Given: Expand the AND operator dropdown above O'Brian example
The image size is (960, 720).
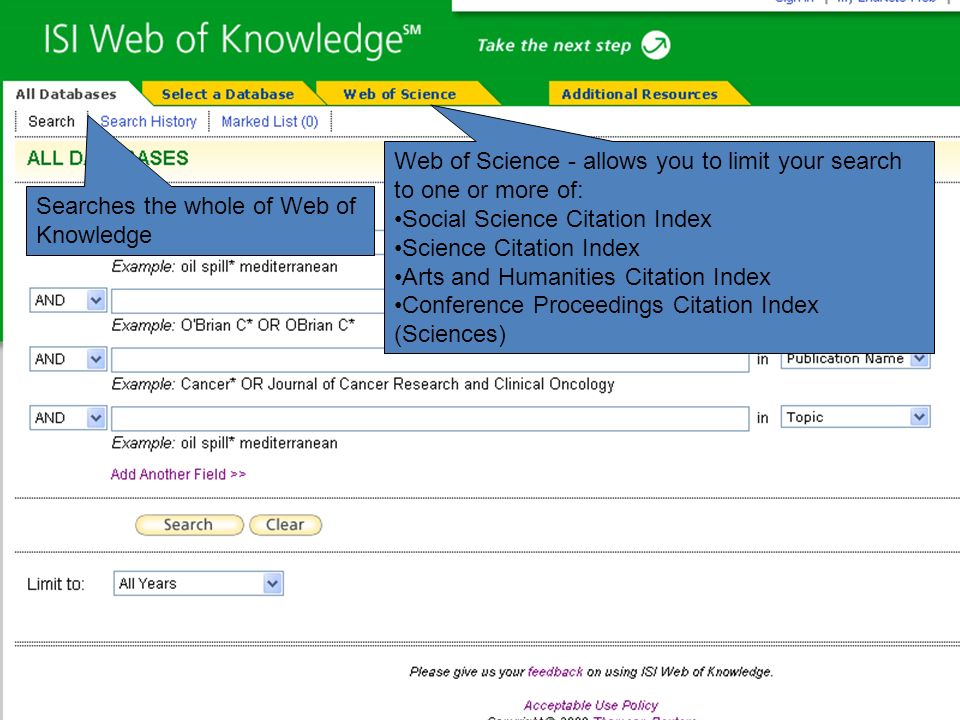Looking at the screenshot, I should pyautogui.click(x=68, y=300).
